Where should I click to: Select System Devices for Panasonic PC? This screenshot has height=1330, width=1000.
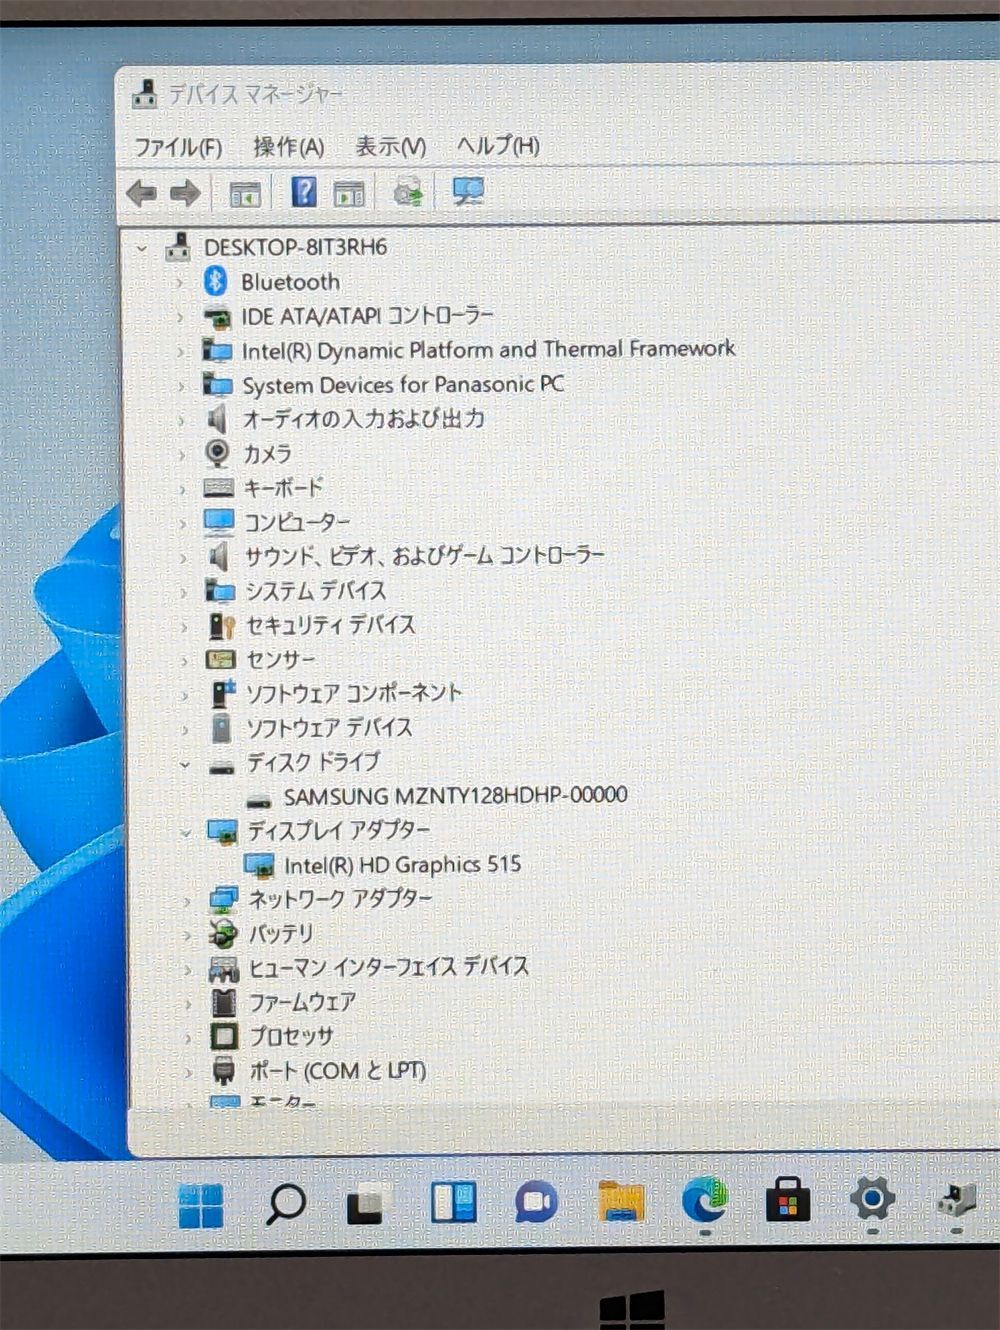click(x=403, y=384)
